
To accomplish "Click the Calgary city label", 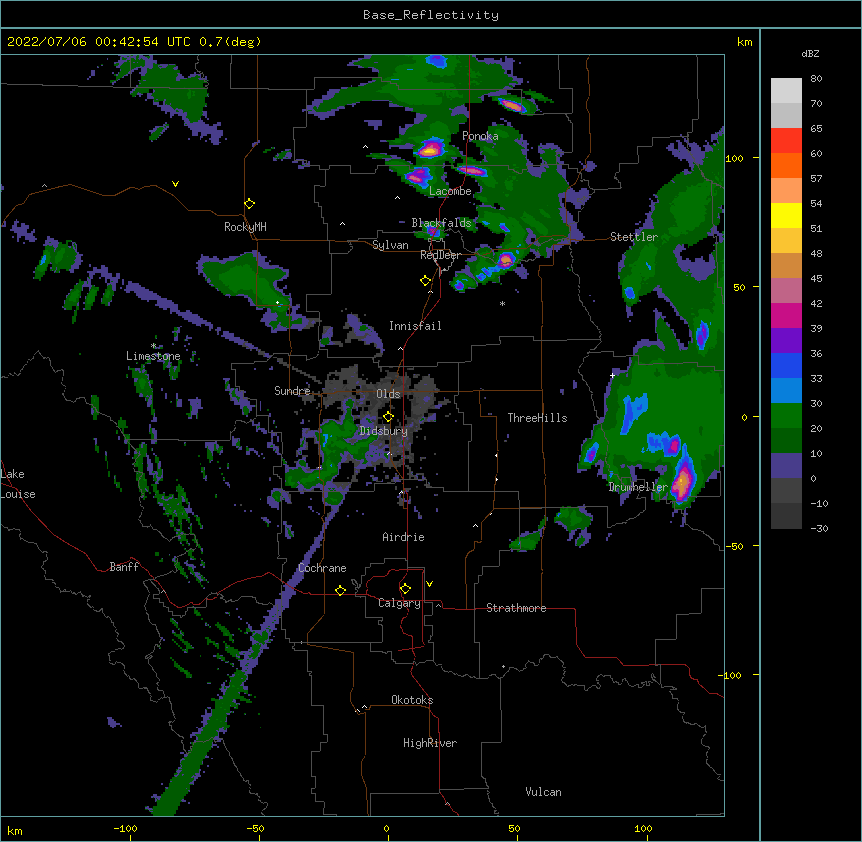I will (x=399, y=603).
